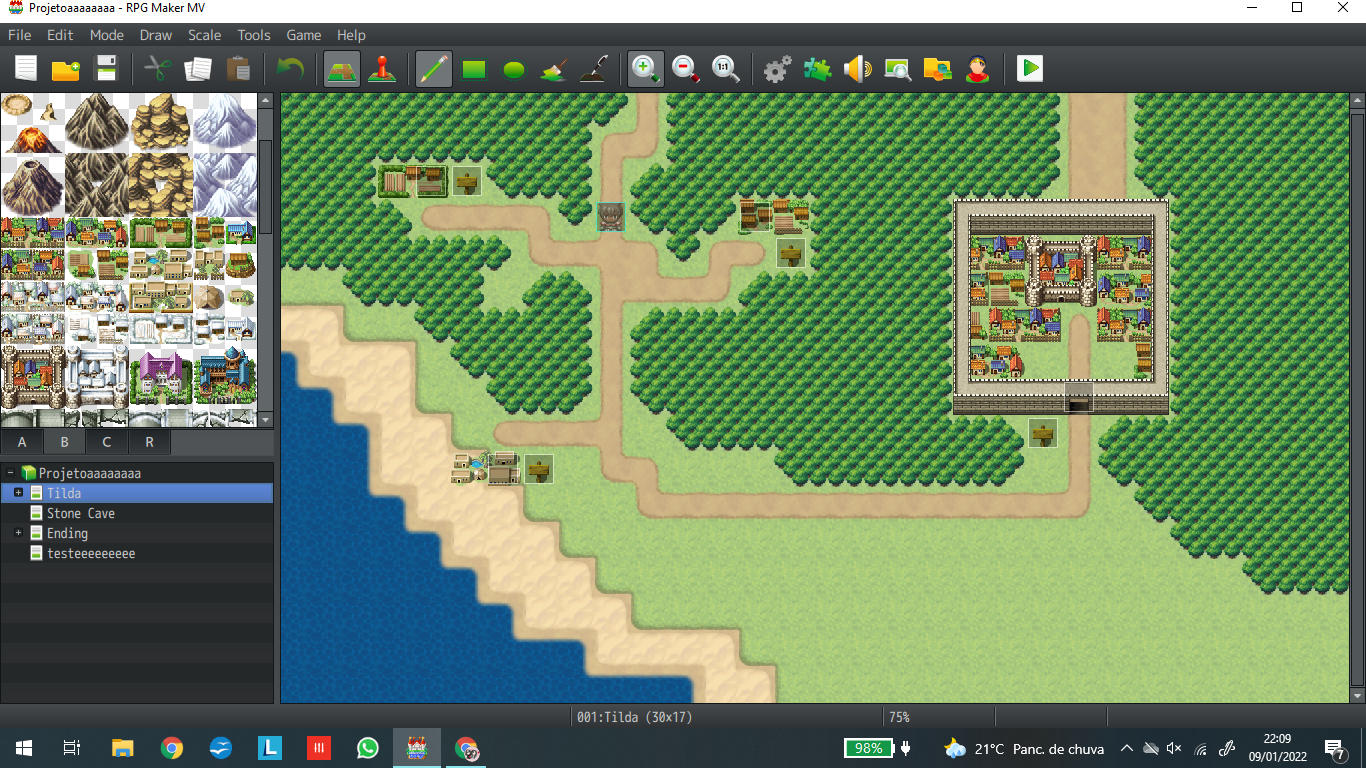Image resolution: width=1366 pixels, height=768 pixels.
Task: Switch to tileset tab C
Action: click(107, 442)
